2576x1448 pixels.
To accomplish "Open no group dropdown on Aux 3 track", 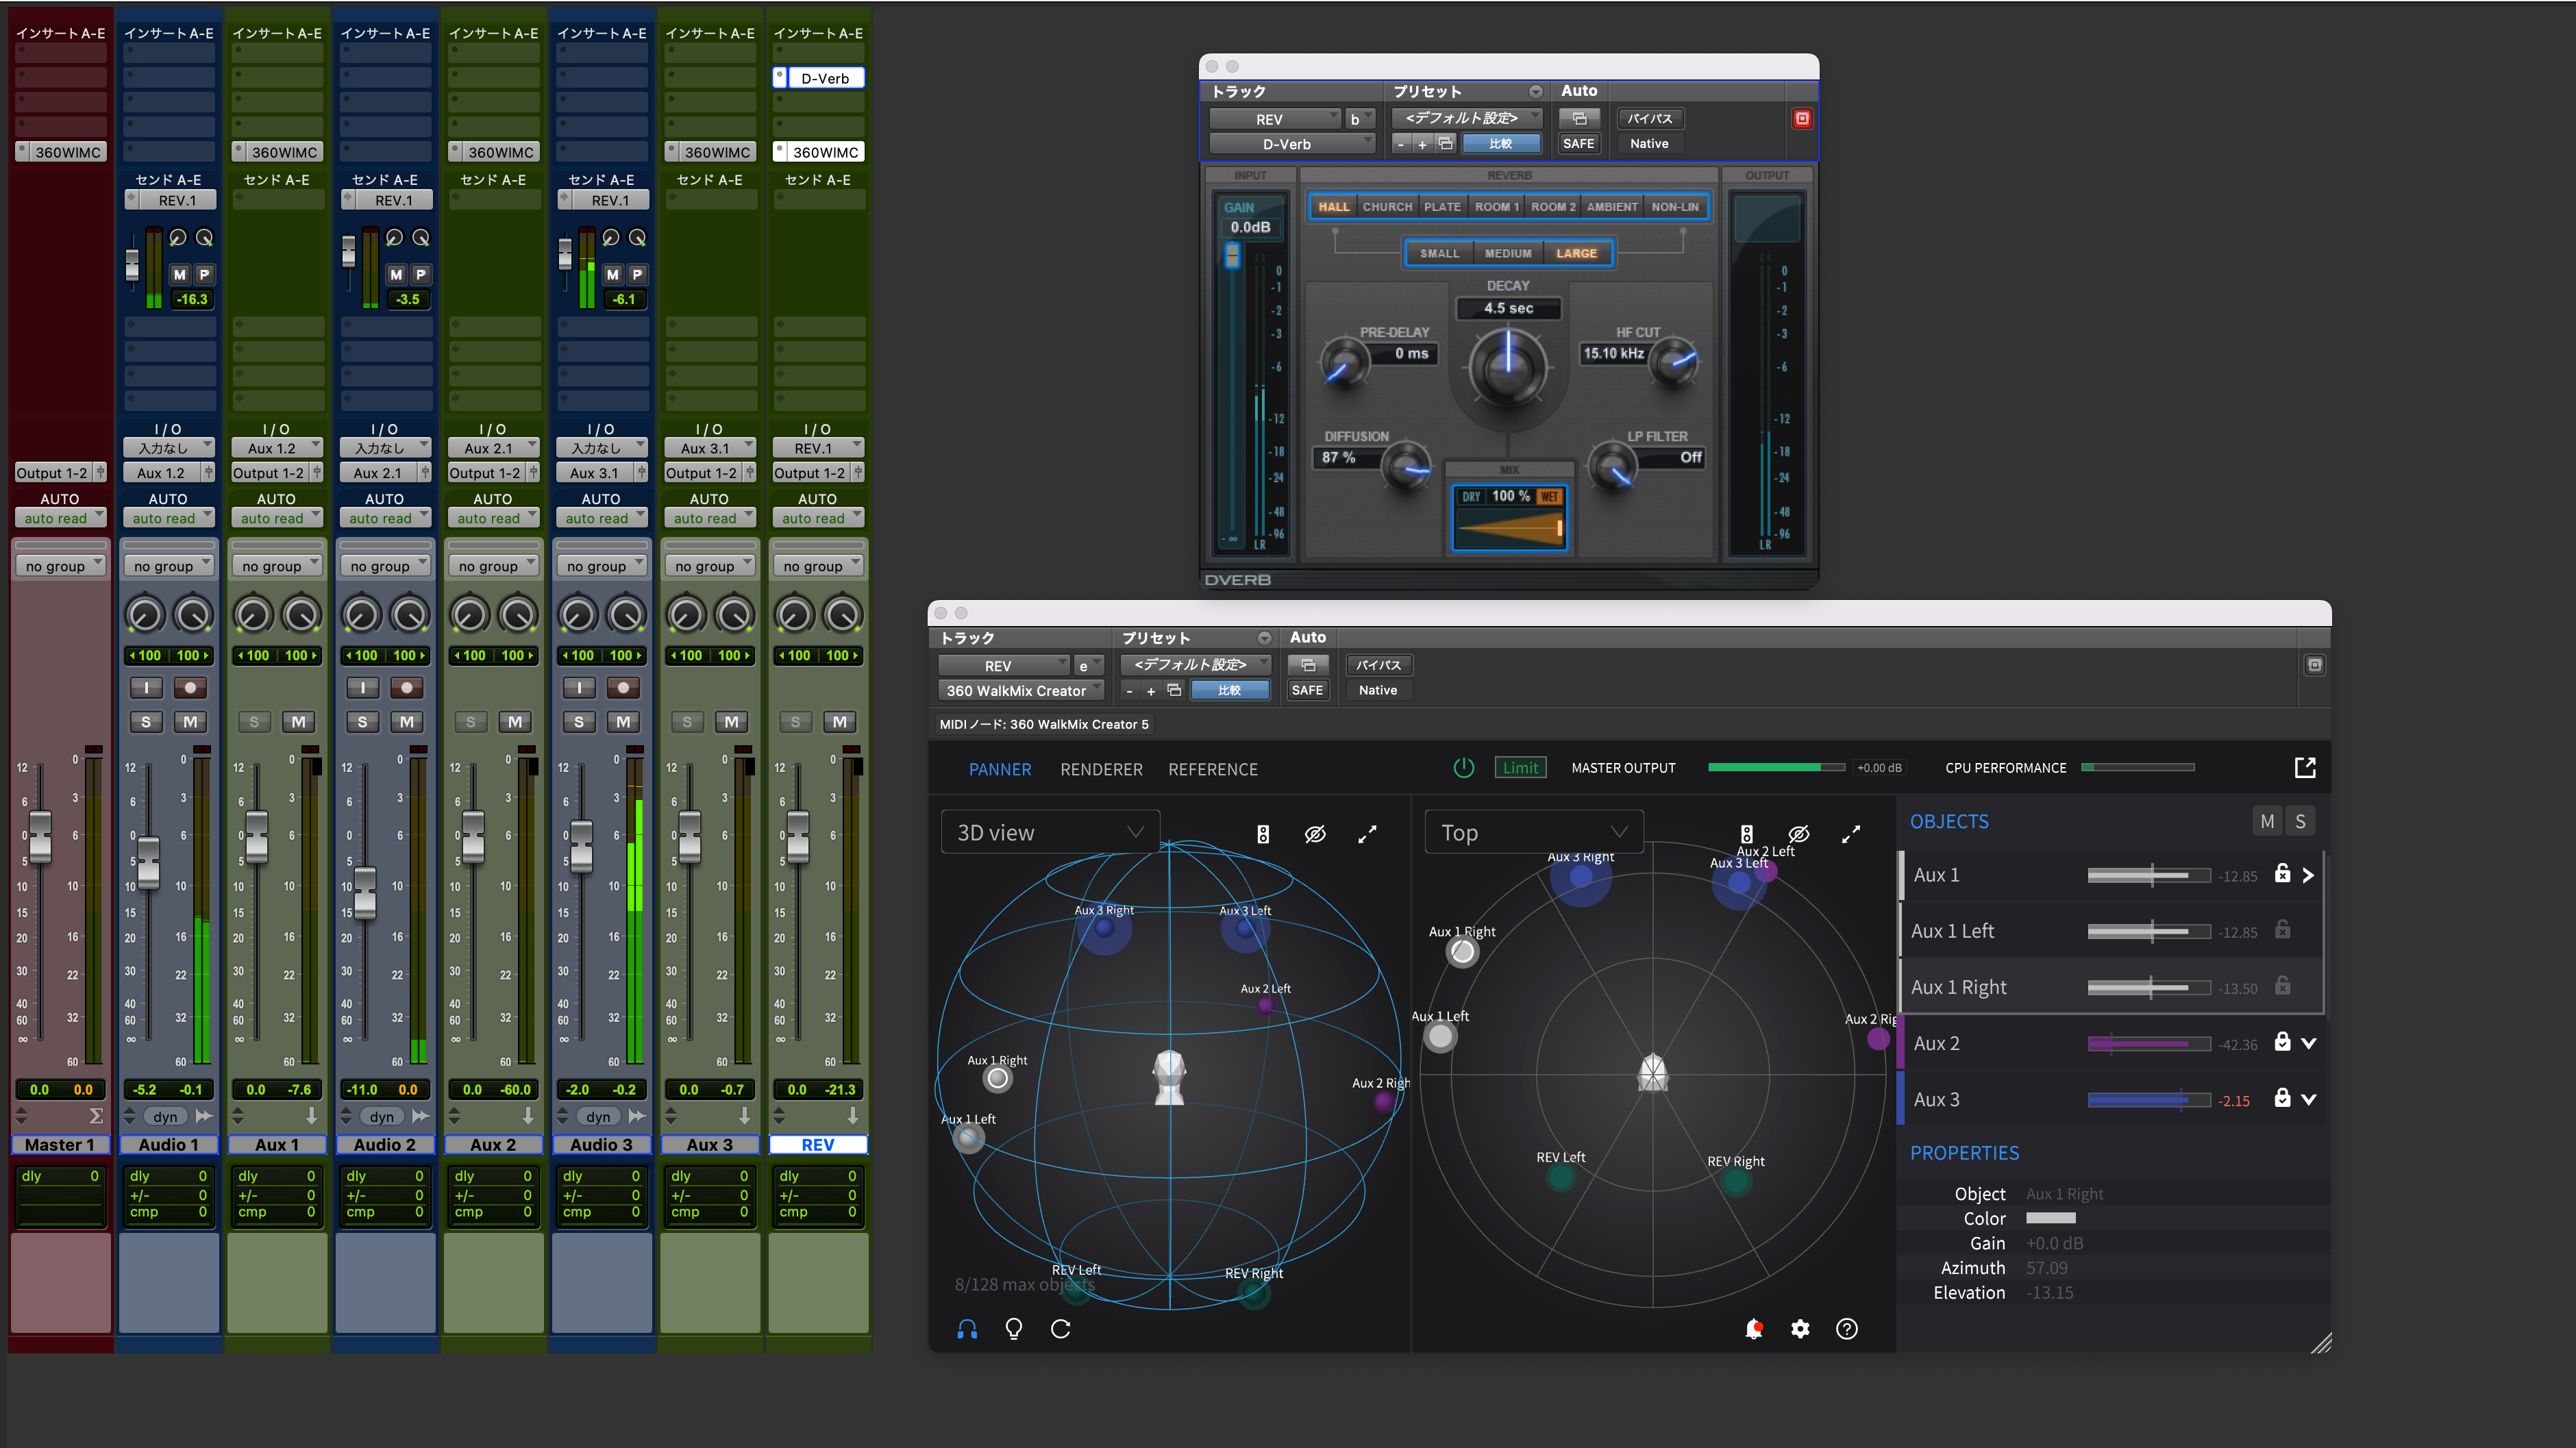I will 710,566.
